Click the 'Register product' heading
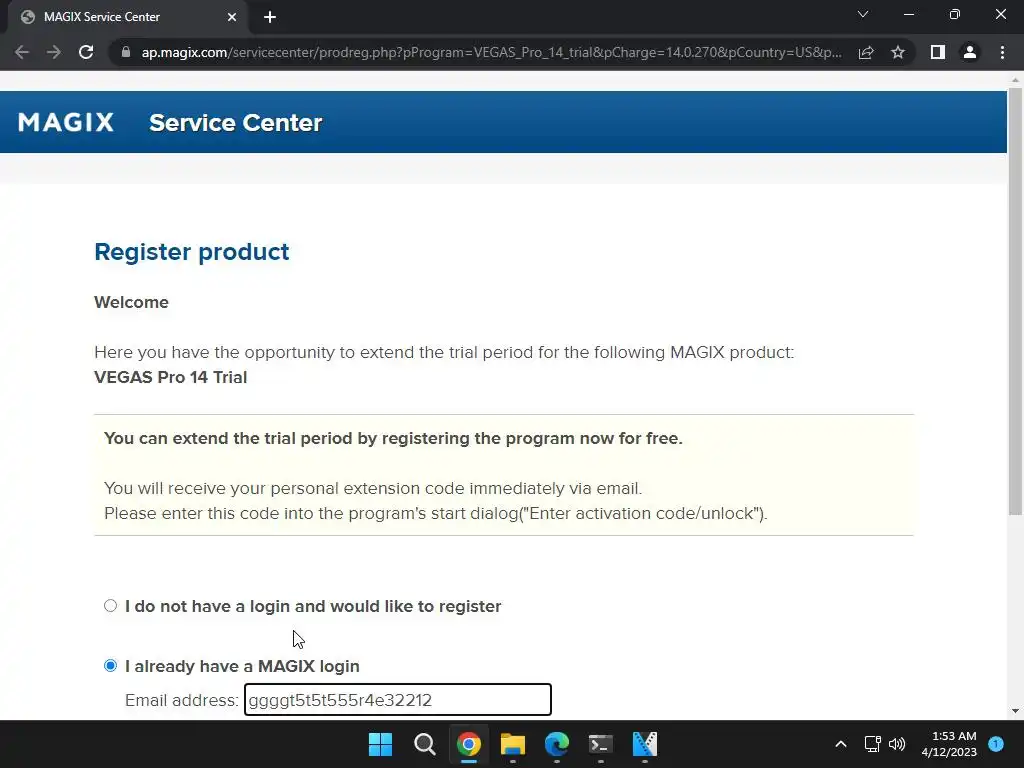 tap(191, 252)
